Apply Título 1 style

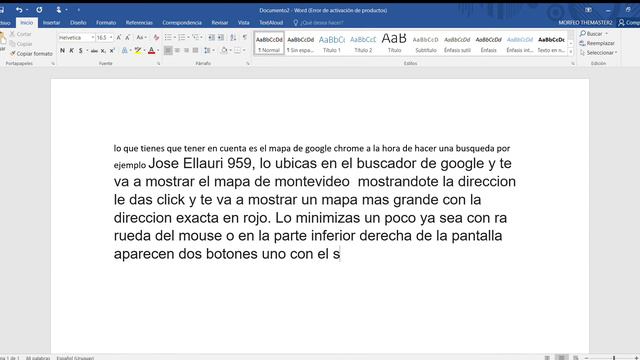pyautogui.click(x=332, y=43)
